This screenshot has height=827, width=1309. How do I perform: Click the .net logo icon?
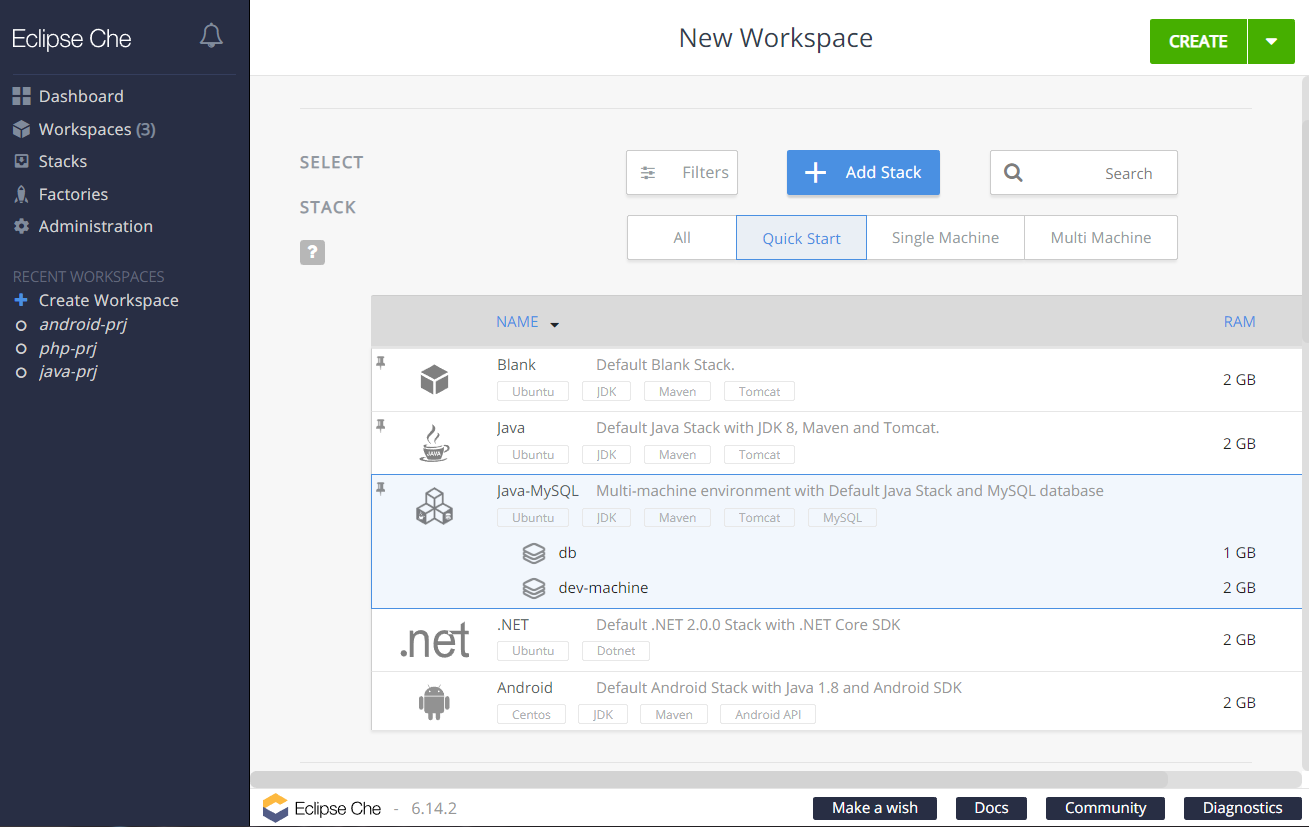pos(434,641)
